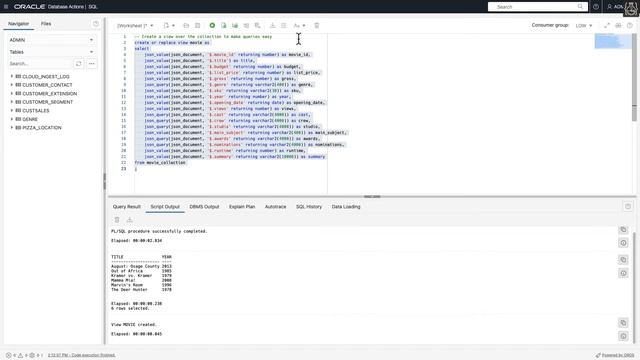Click the Save worksheet icon
640x360 pixels.
[x=198, y=25]
